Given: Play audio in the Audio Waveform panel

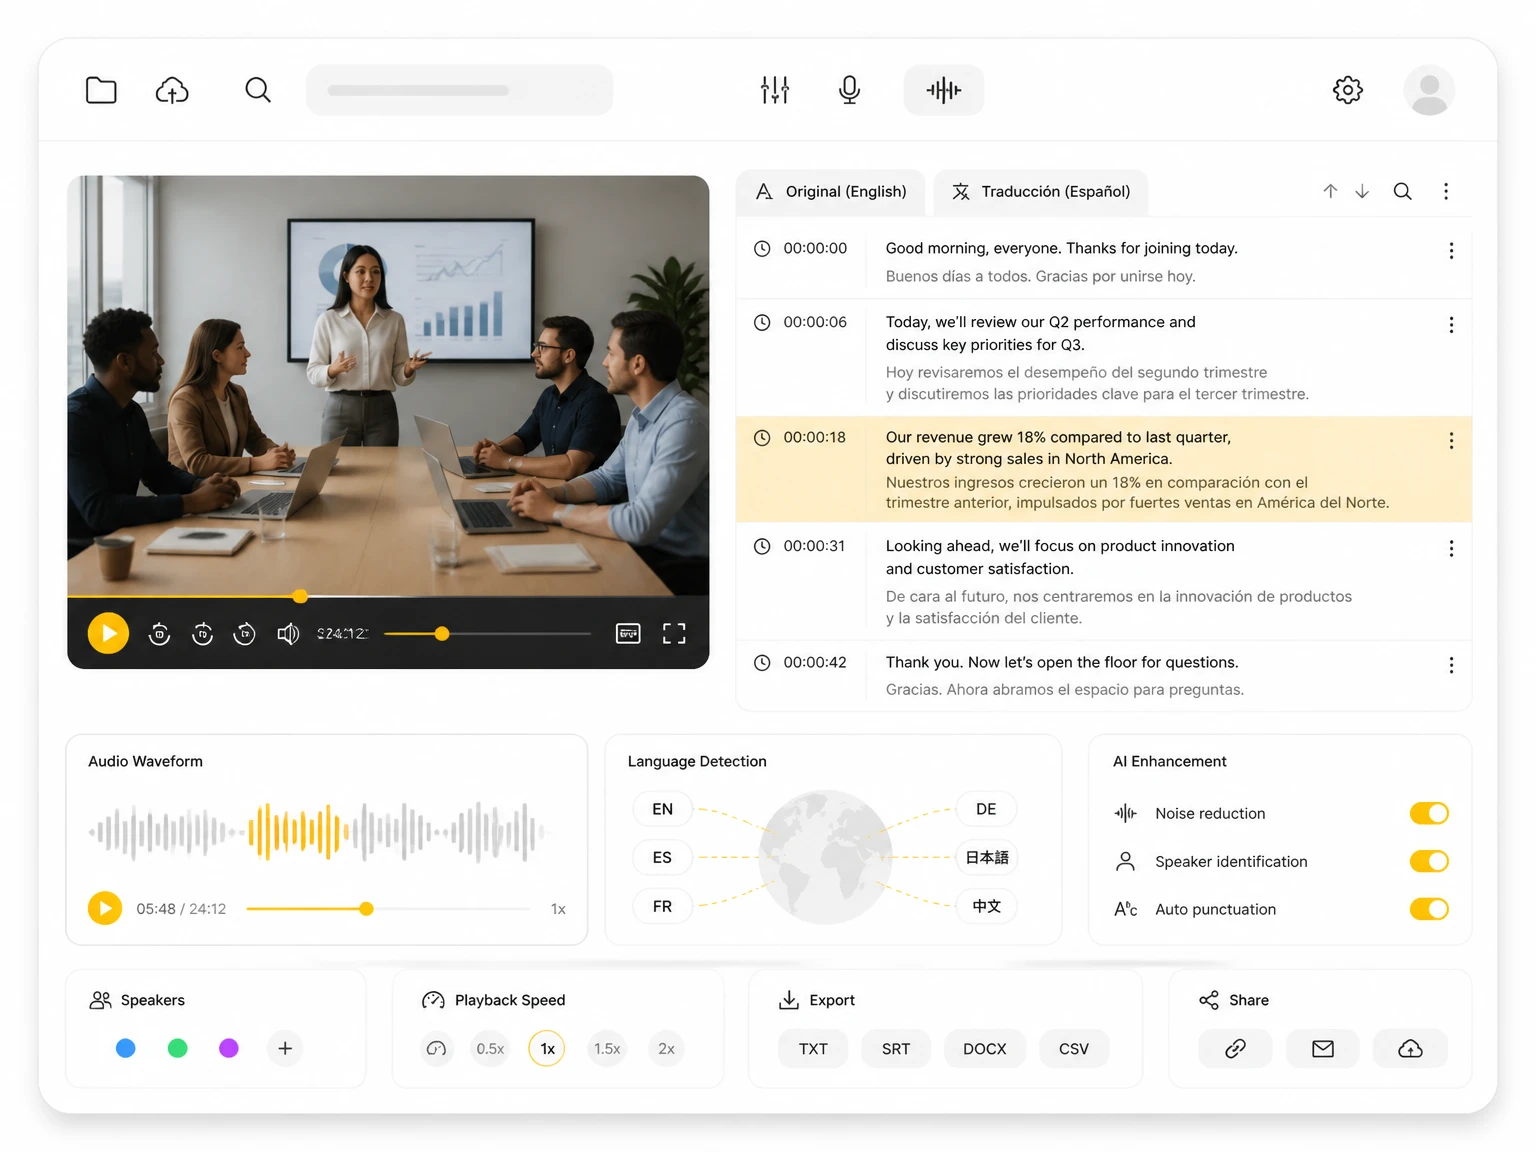Looking at the screenshot, I should tap(105, 908).
